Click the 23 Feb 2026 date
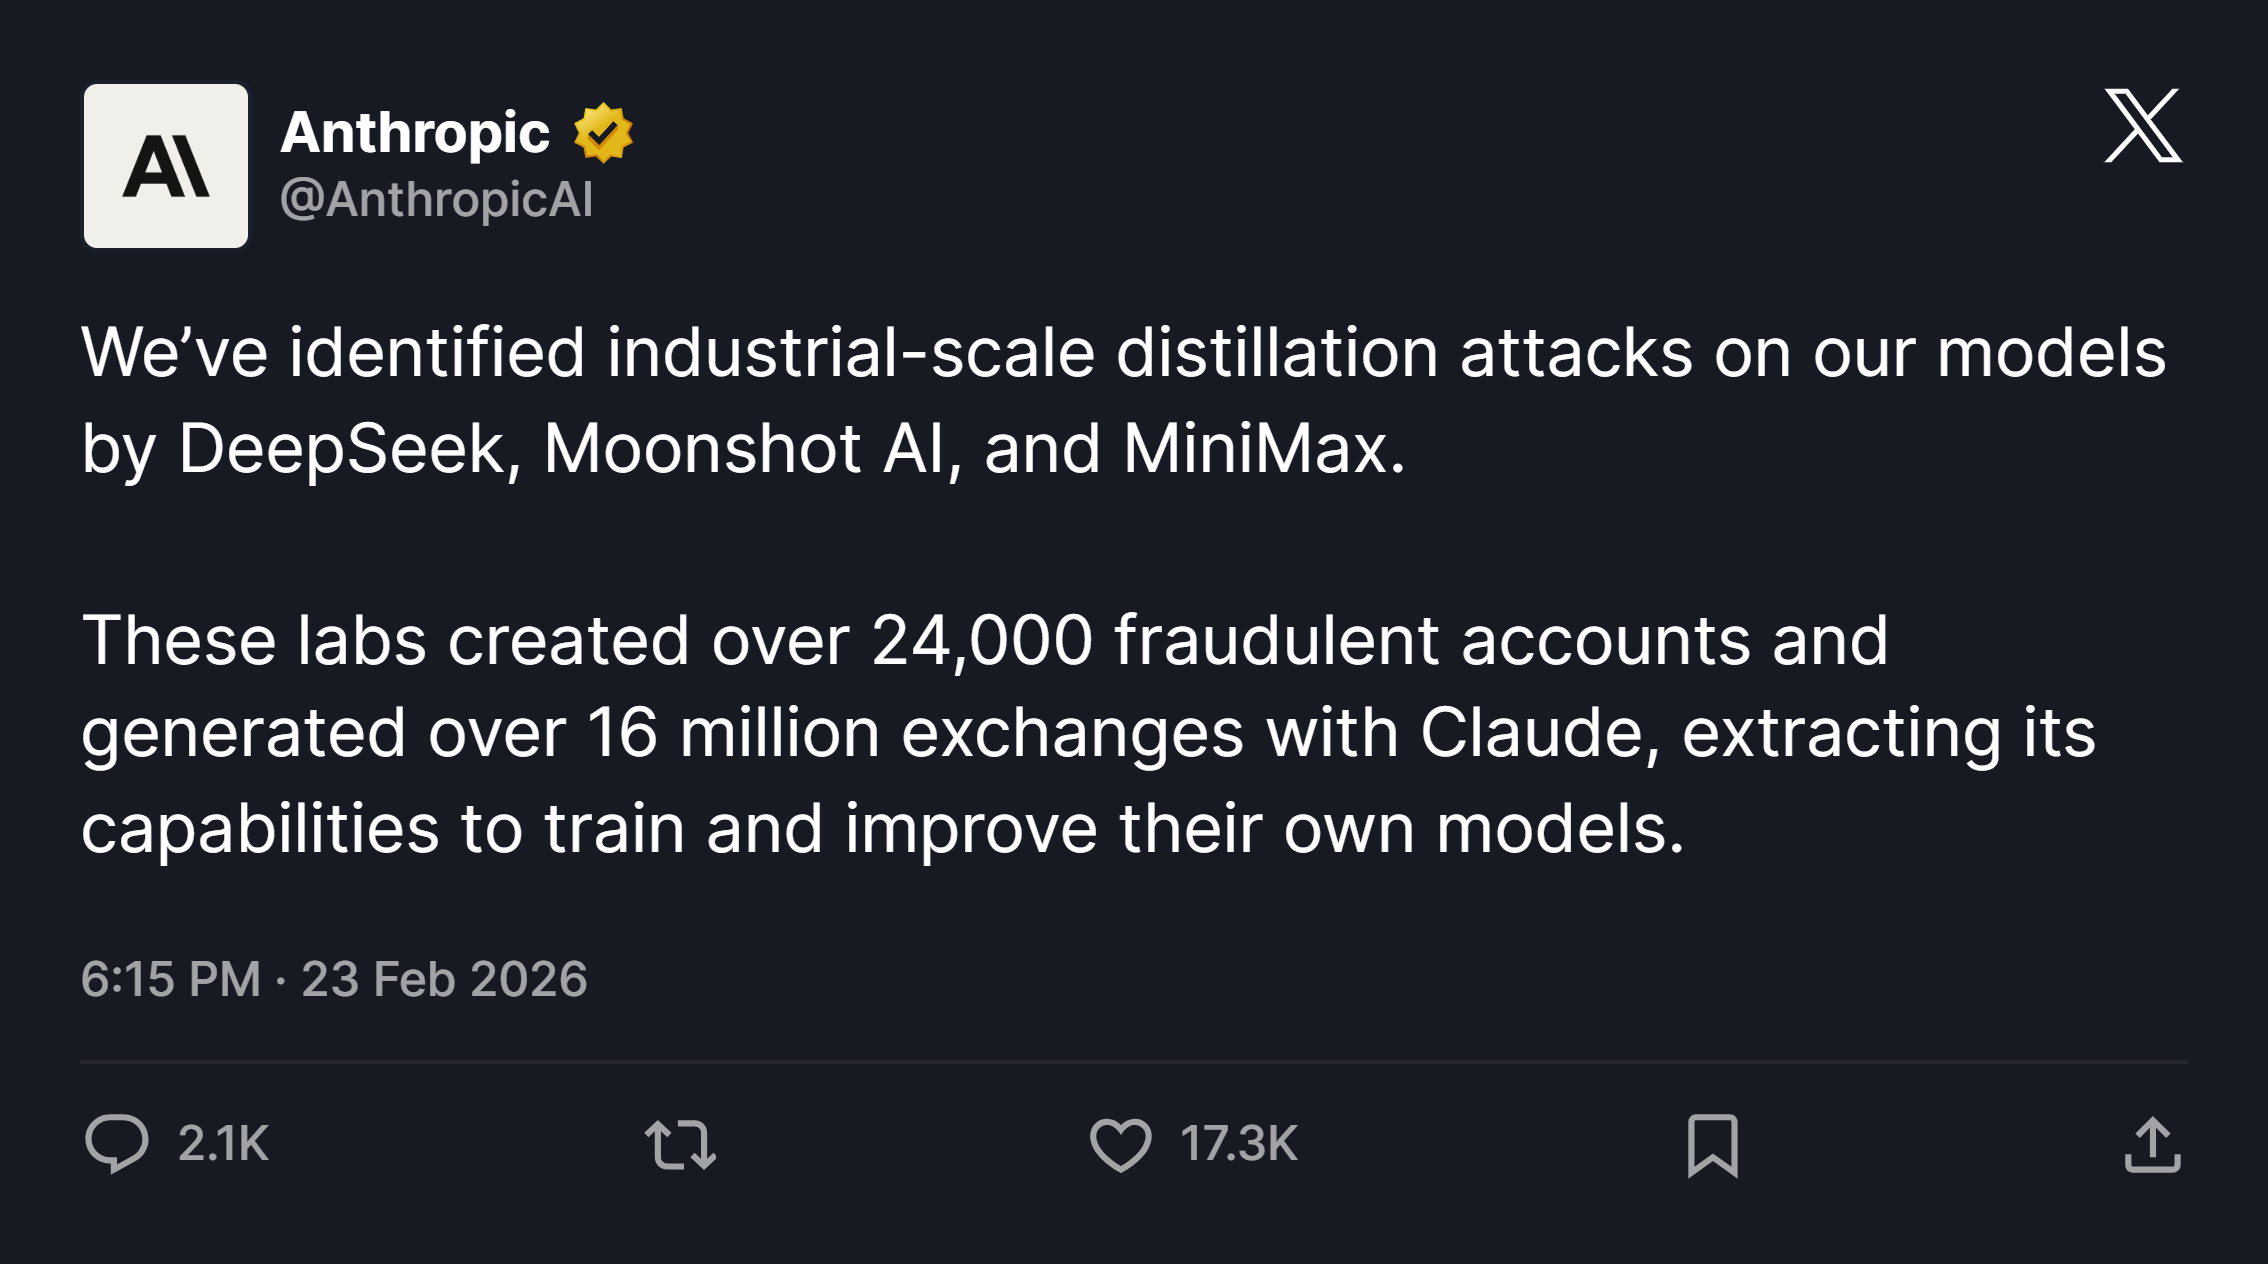Screen dimensions: 2268x1264 tap(444, 978)
